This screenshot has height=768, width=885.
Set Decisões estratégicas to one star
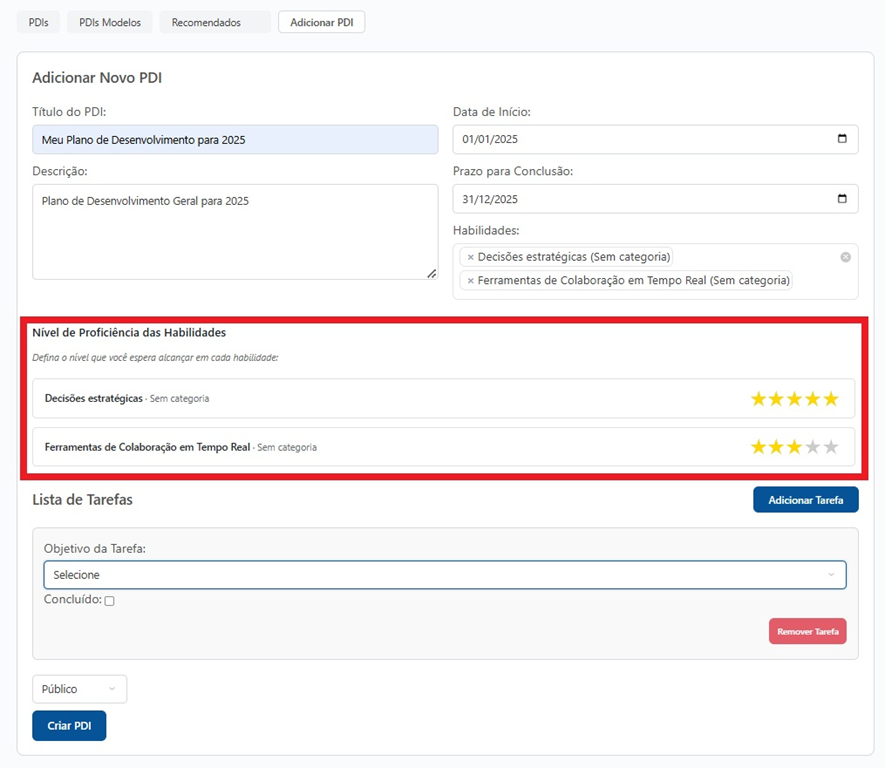(x=759, y=399)
